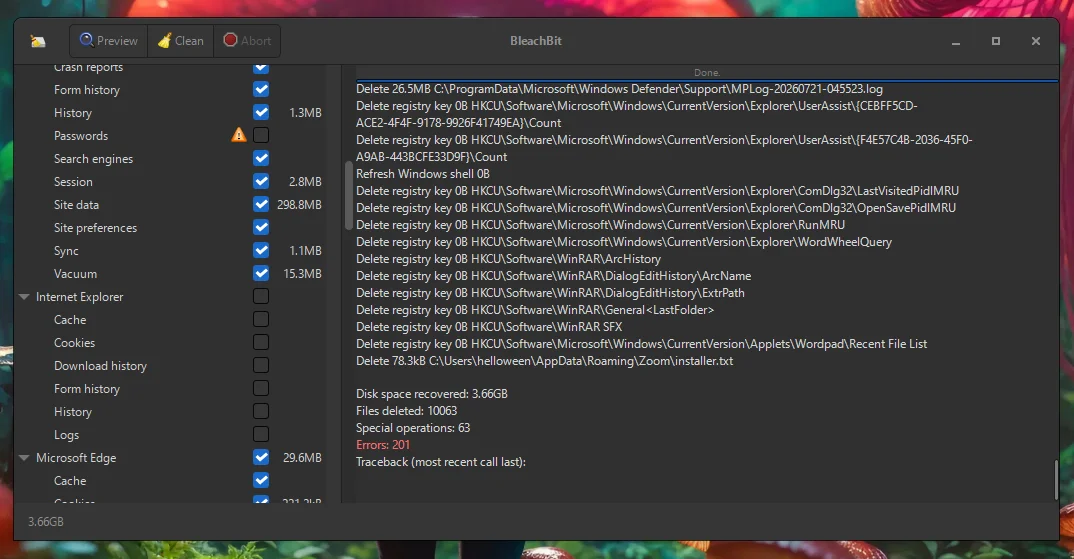1074x559 pixels.
Task: Select the Download history item
Action: pyautogui.click(x=100, y=366)
